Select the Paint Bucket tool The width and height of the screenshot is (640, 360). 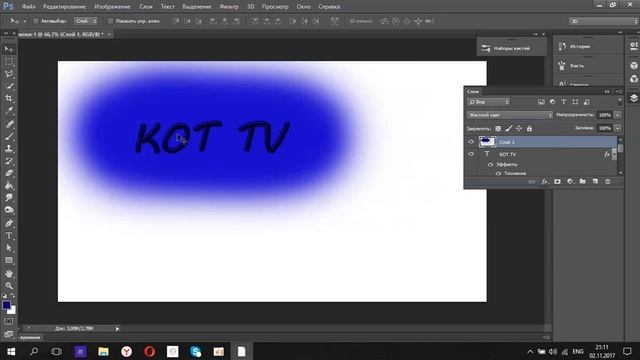[x=9, y=186]
